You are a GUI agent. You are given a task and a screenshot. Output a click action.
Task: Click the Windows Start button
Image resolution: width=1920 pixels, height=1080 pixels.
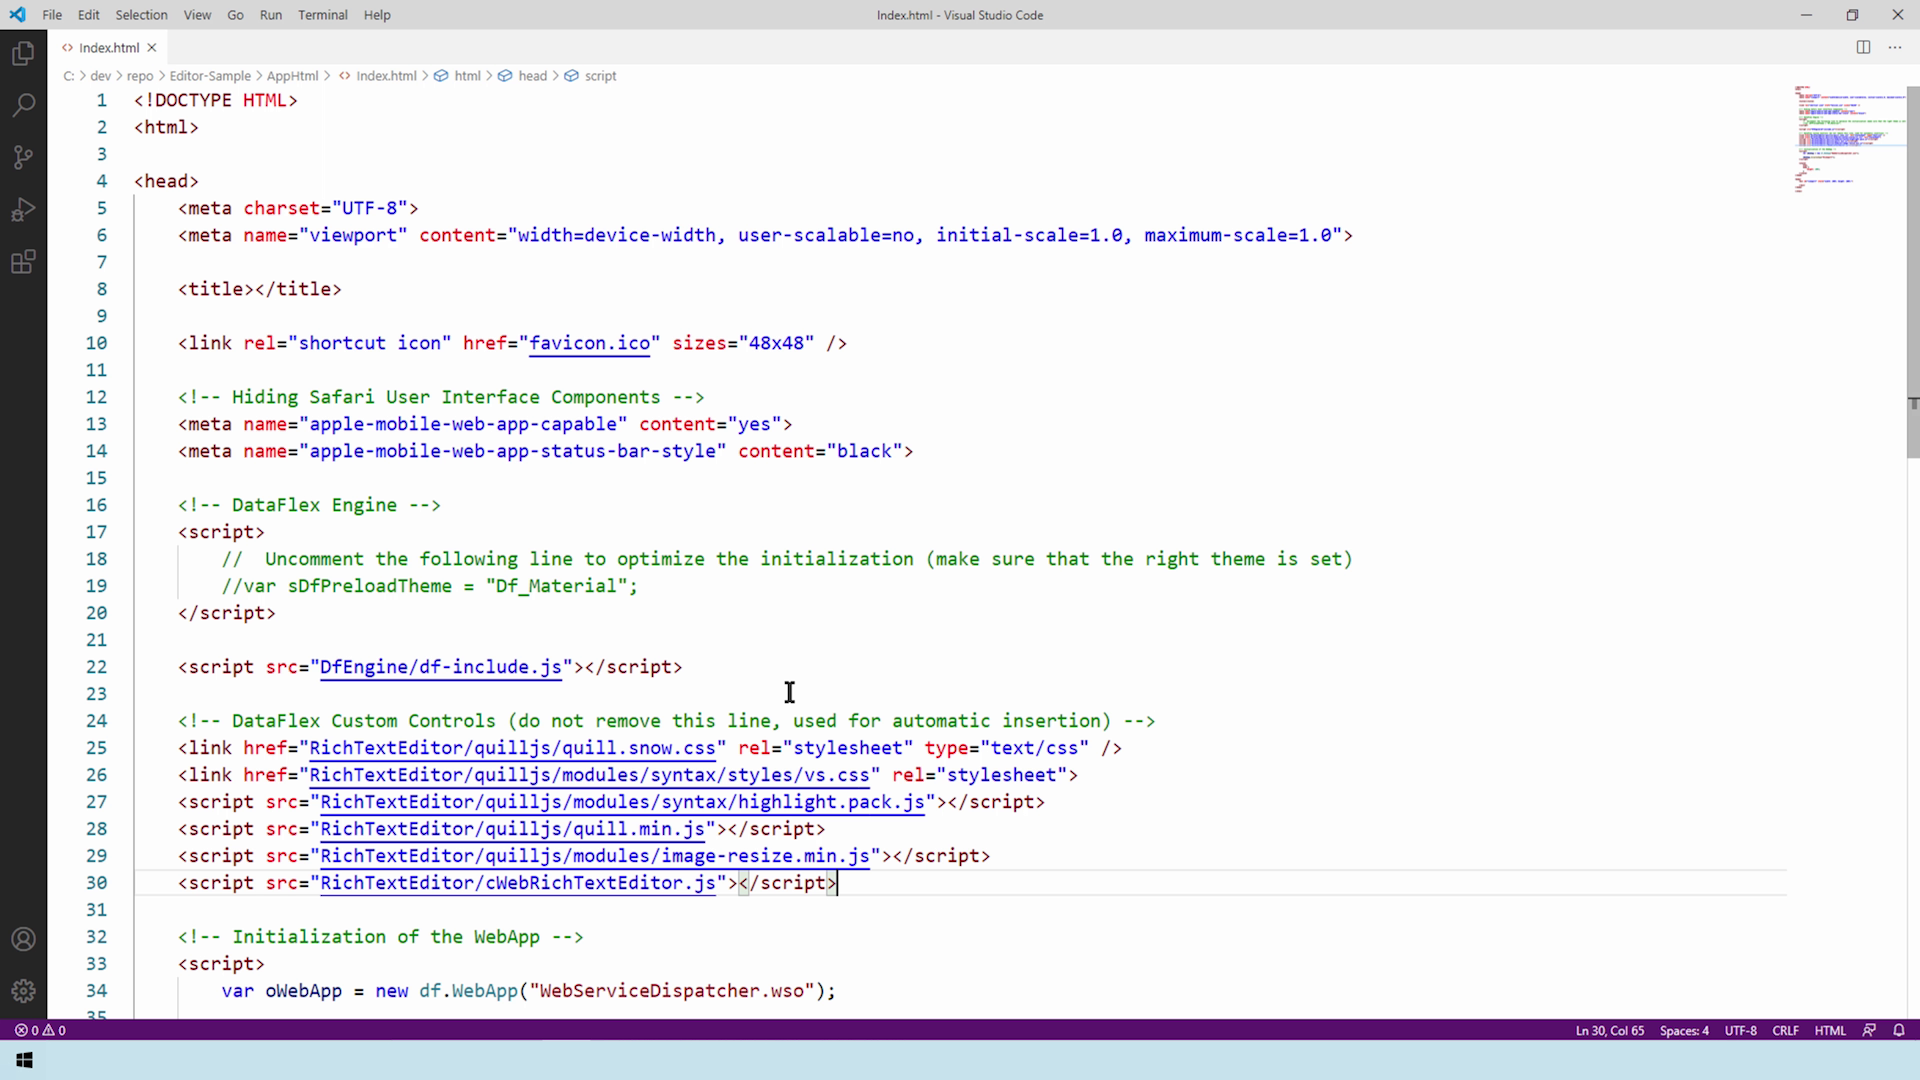click(x=24, y=1060)
